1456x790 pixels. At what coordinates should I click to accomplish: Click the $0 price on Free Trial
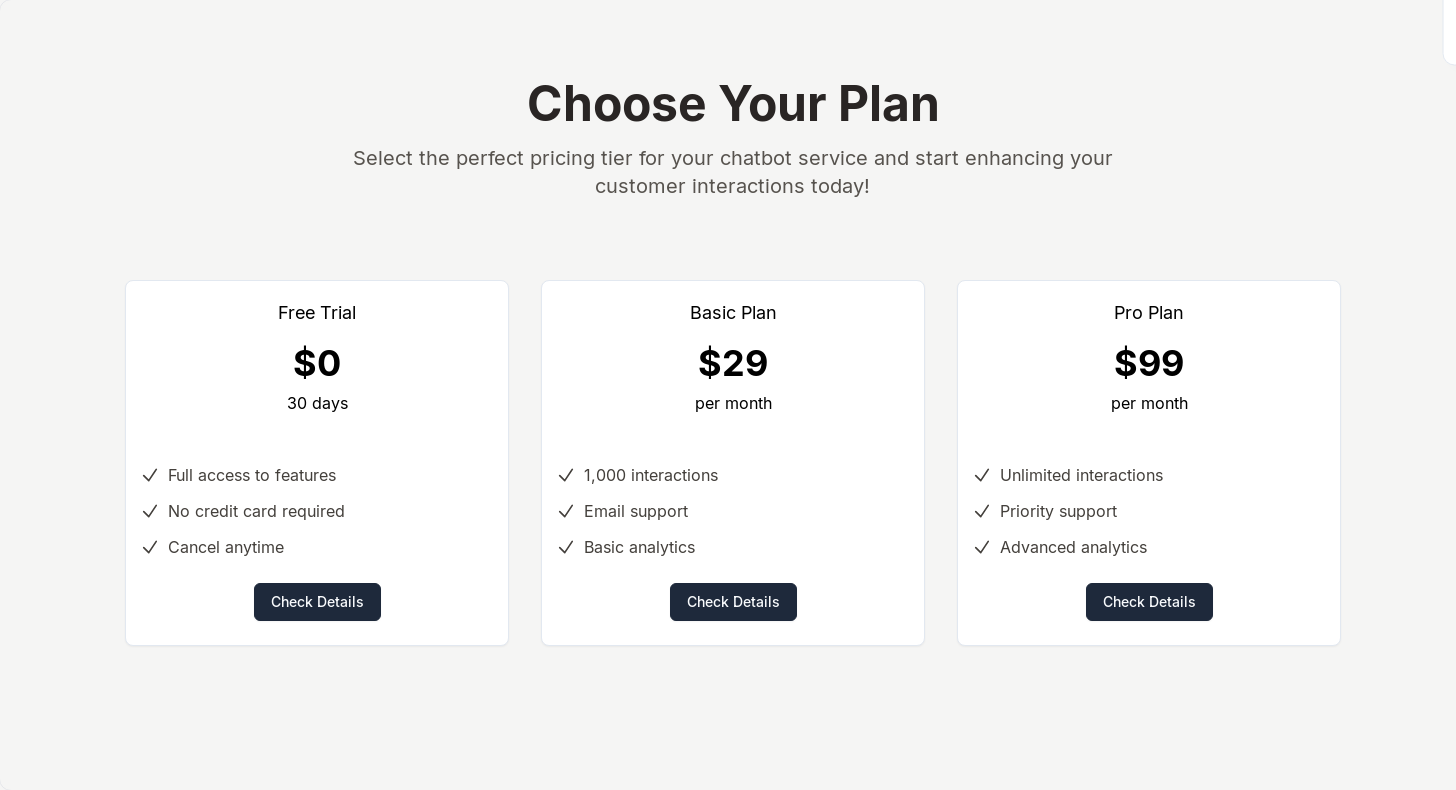pos(317,363)
